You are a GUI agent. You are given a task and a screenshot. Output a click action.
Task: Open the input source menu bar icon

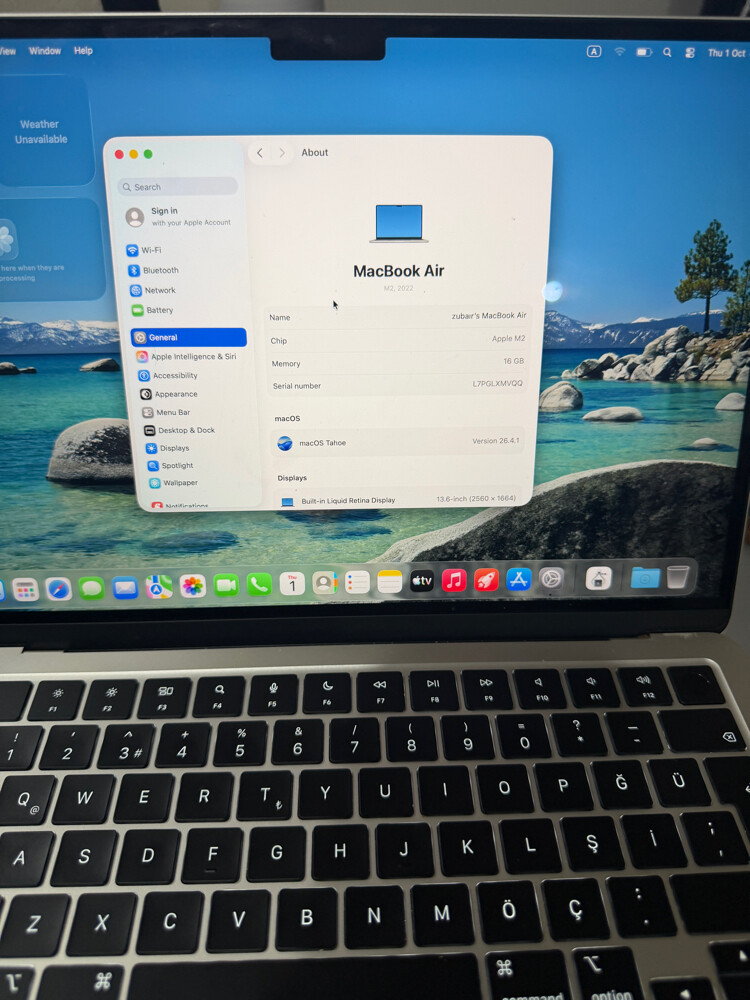(594, 52)
